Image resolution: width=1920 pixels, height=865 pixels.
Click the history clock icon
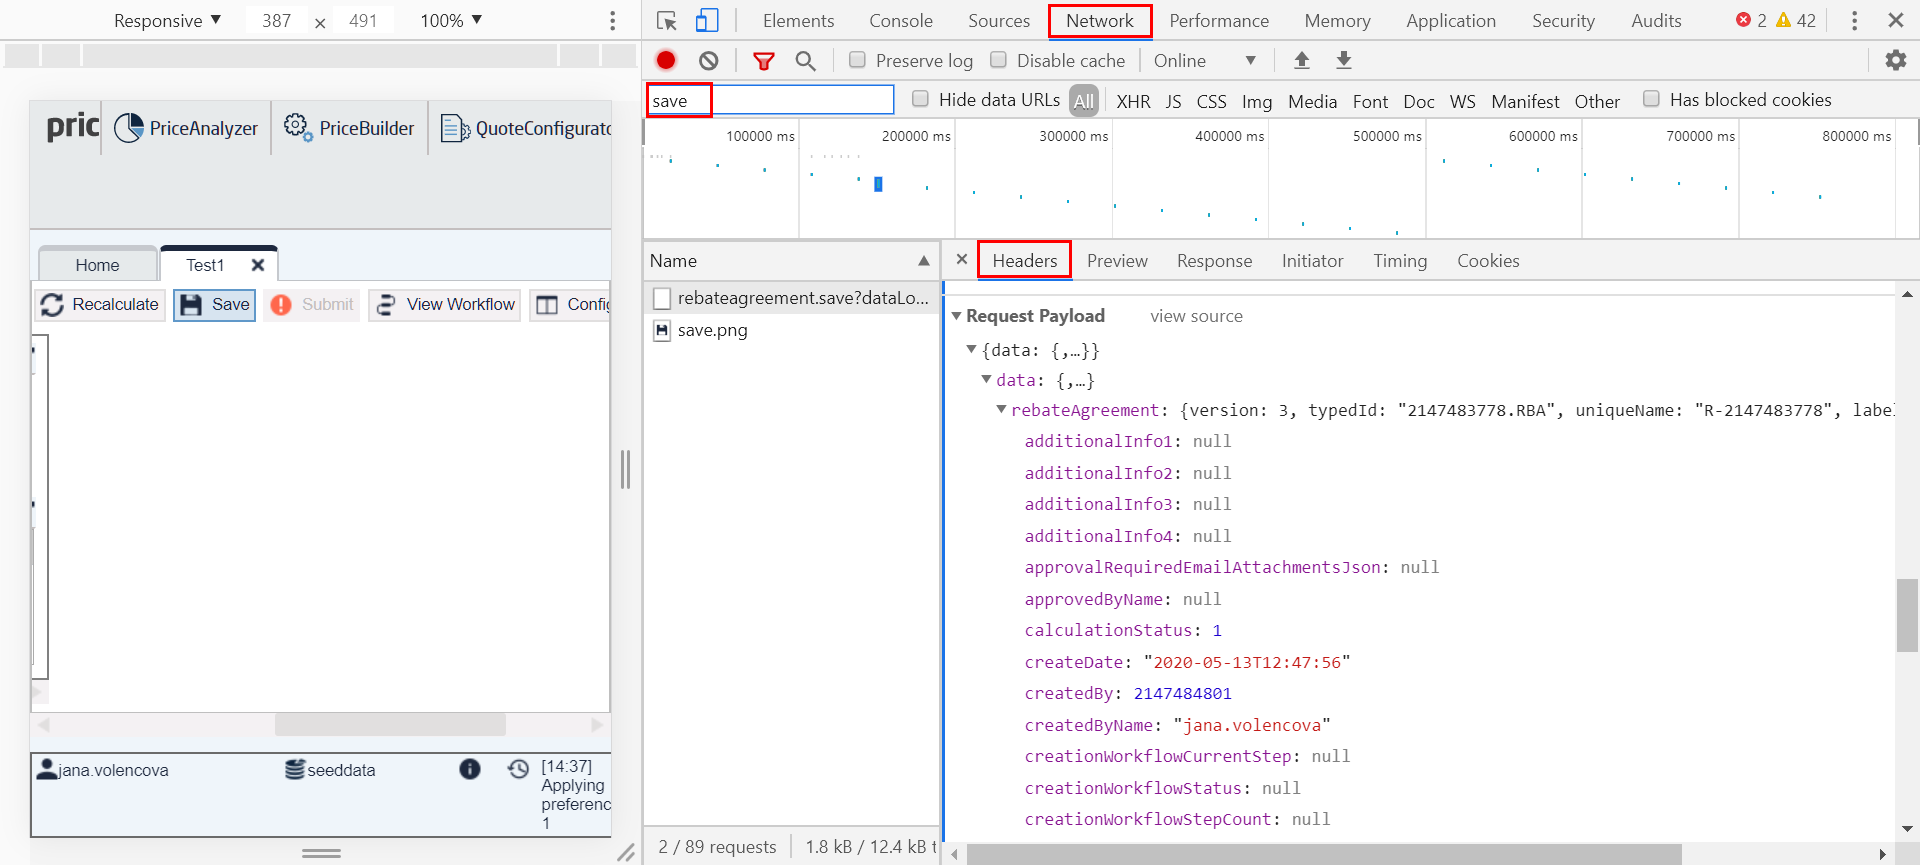(x=518, y=769)
